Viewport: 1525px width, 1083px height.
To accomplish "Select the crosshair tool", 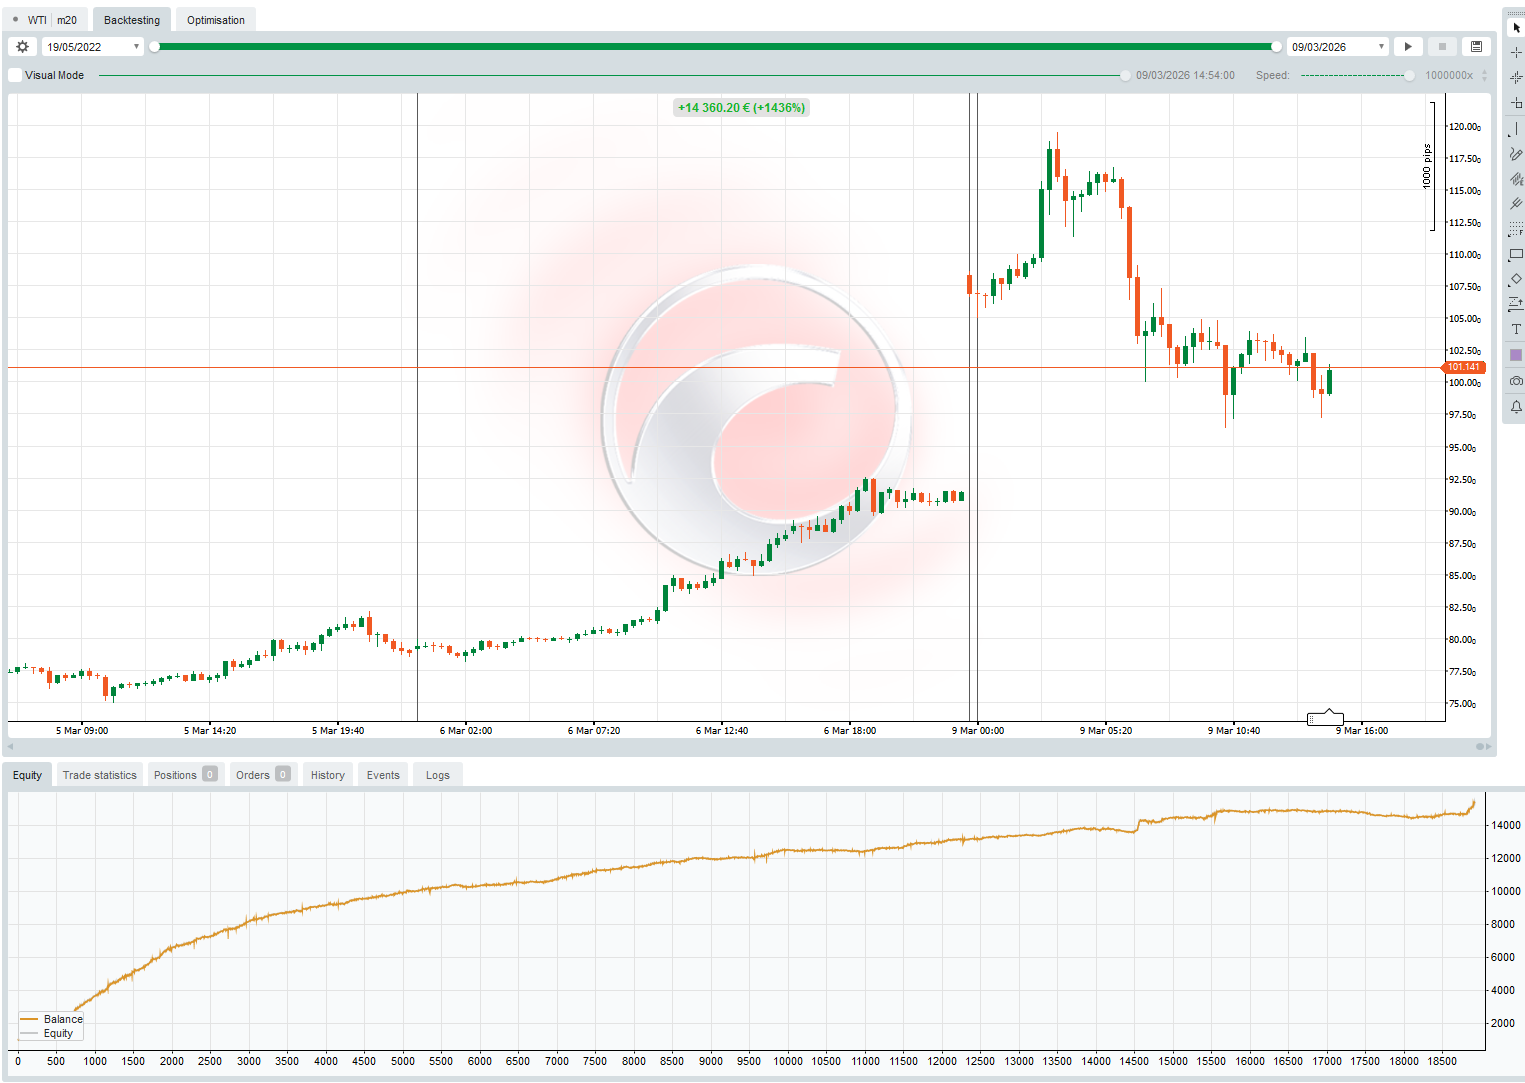I will 1514,53.
